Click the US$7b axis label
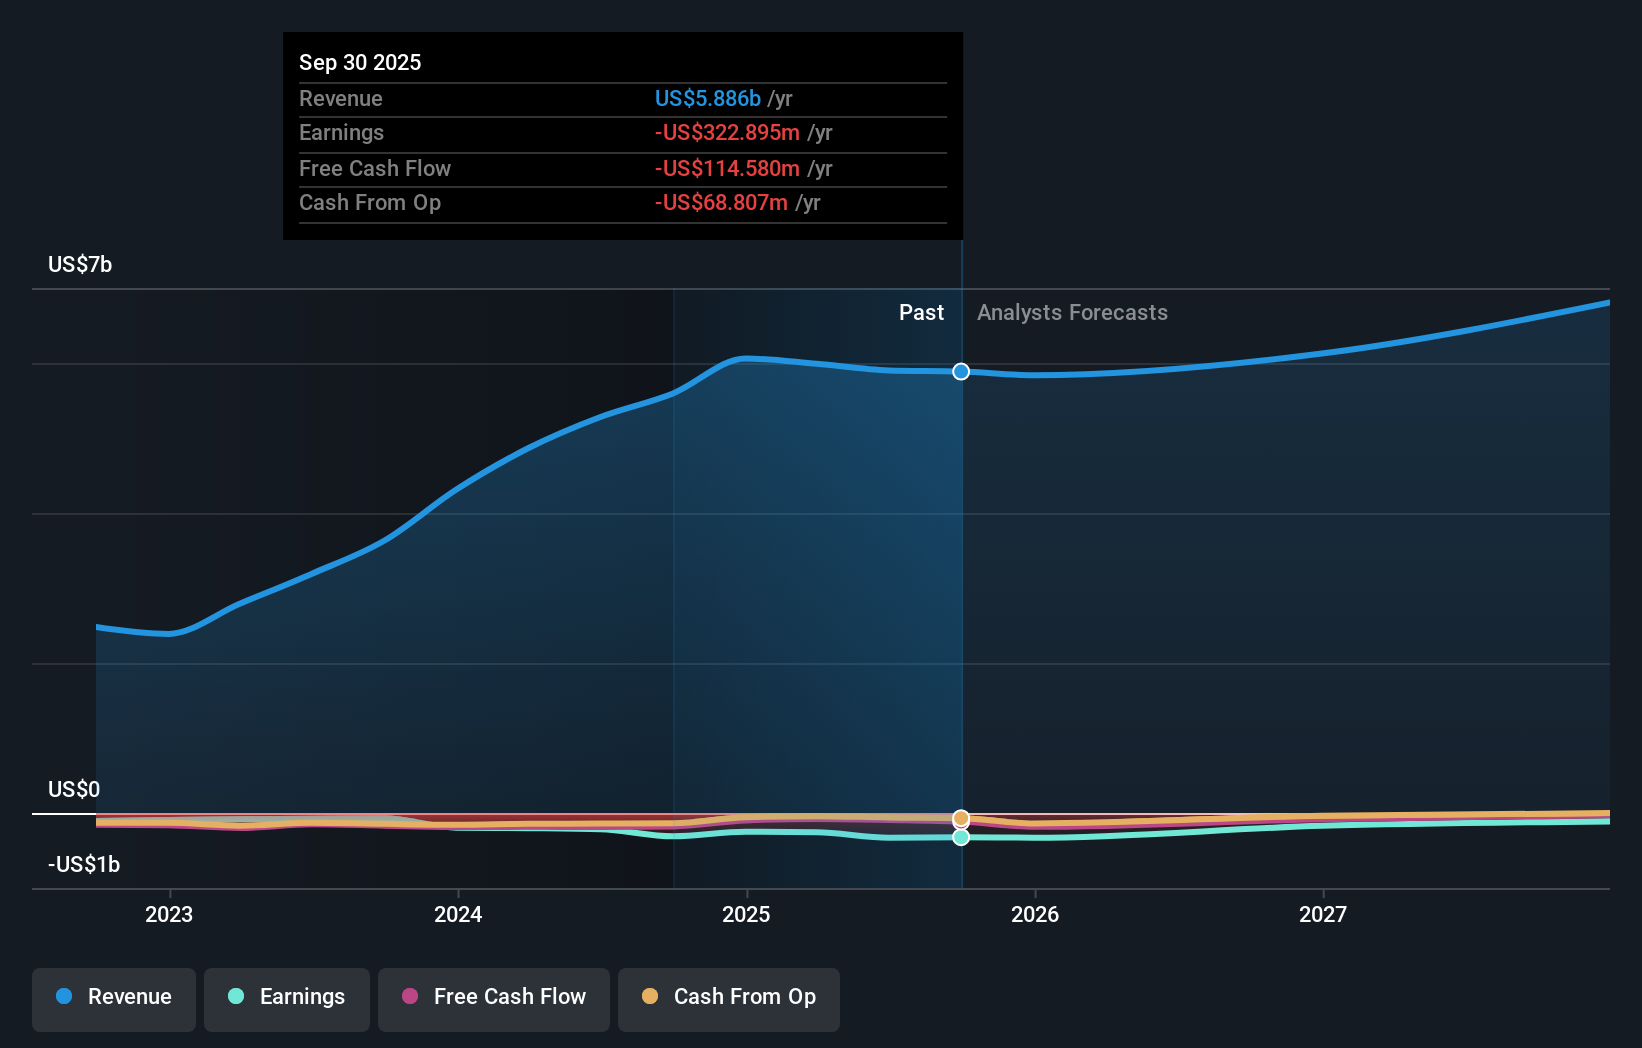Image resolution: width=1642 pixels, height=1048 pixels. click(x=80, y=264)
